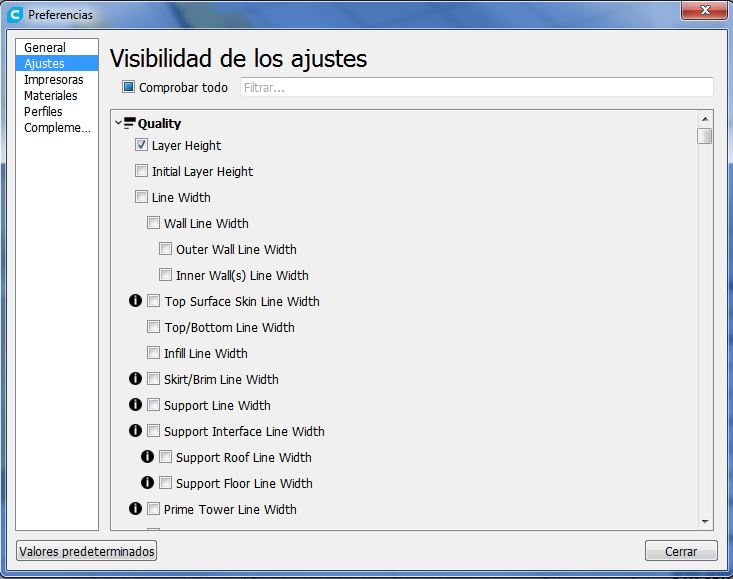Uncheck the Layer Height checkbox
Screen dimensions: 733x579
141,145
